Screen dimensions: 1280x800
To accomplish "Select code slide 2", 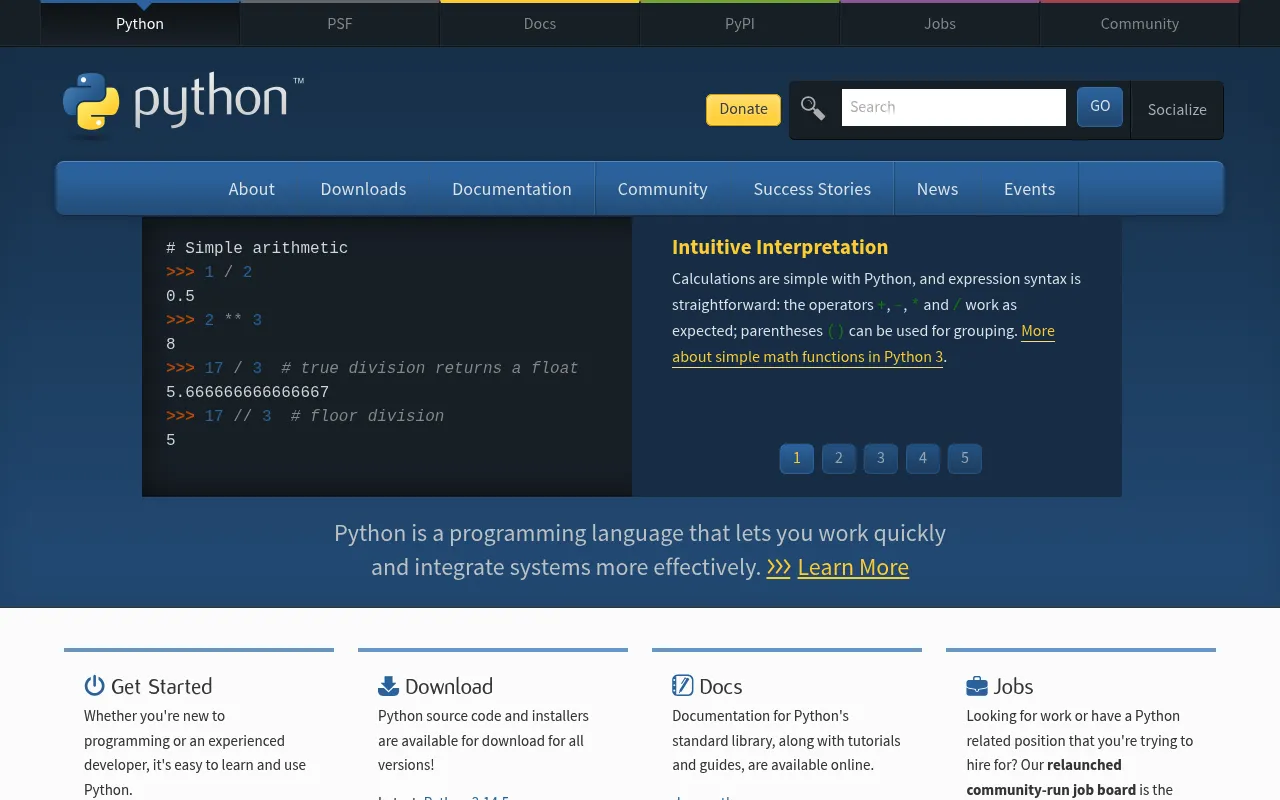I will click(839, 458).
